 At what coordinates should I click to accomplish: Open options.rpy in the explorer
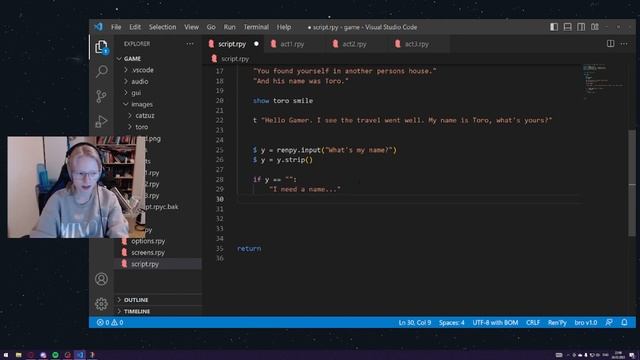(148, 241)
